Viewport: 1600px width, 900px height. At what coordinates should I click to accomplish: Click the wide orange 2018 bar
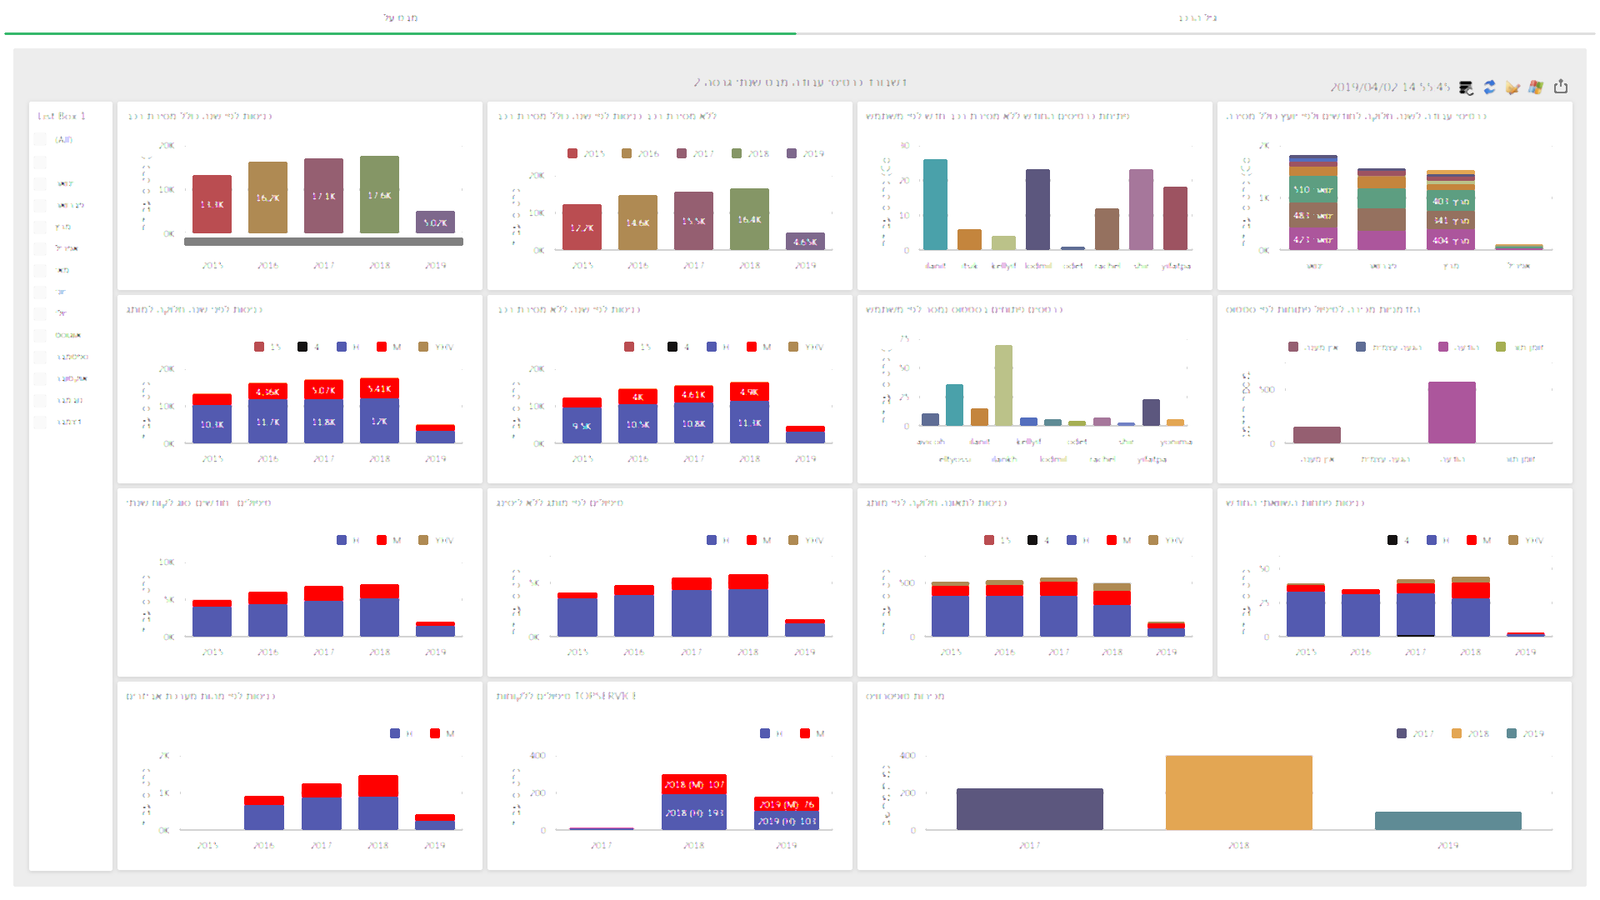1238,792
